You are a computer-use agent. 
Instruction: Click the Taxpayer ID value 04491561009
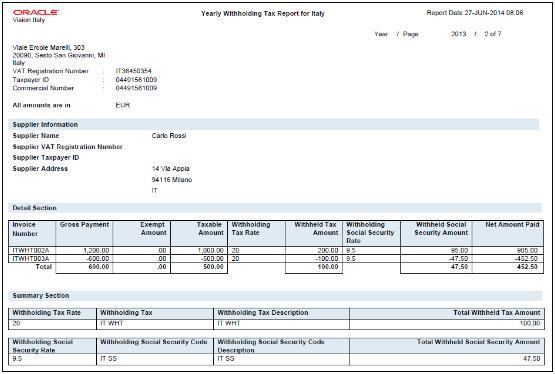point(136,80)
